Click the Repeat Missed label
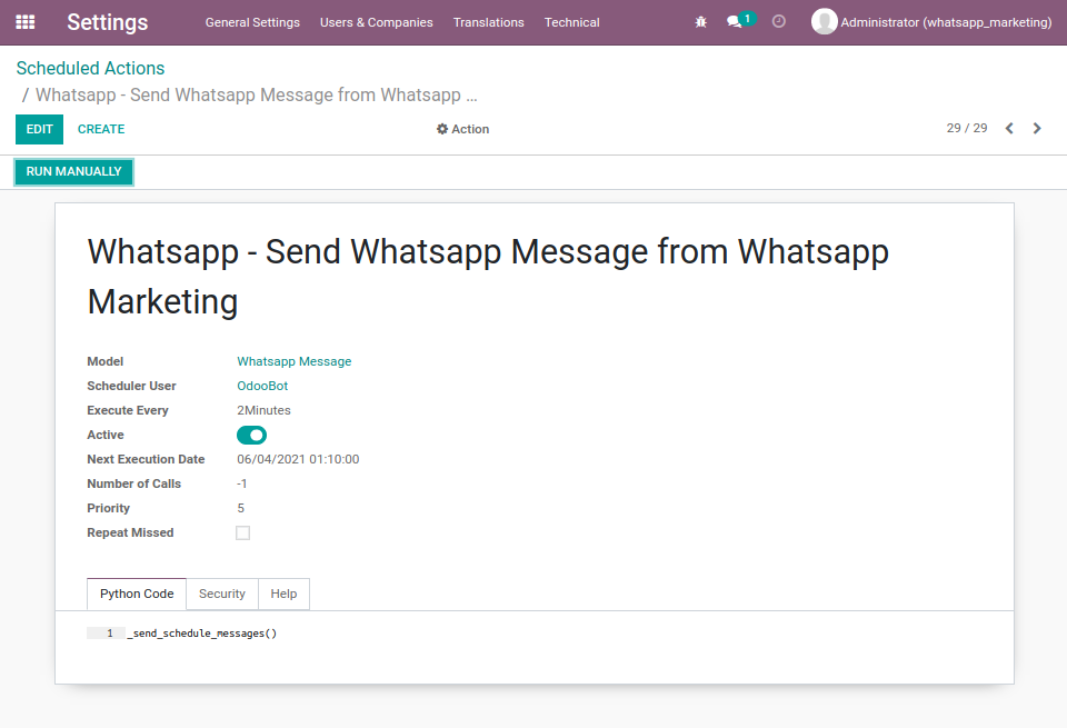The width and height of the screenshot is (1067, 728). click(x=130, y=533)
